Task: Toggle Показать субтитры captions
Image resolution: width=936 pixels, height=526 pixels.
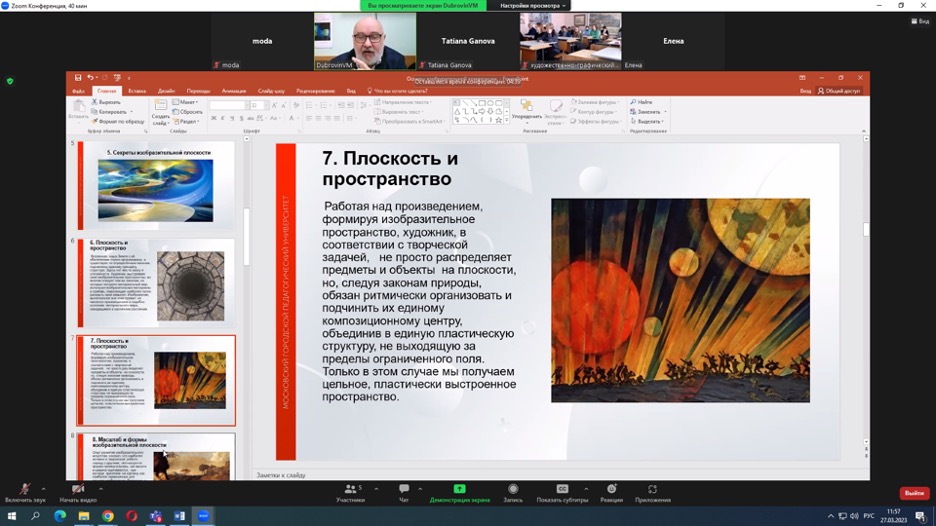Action: 562,490
